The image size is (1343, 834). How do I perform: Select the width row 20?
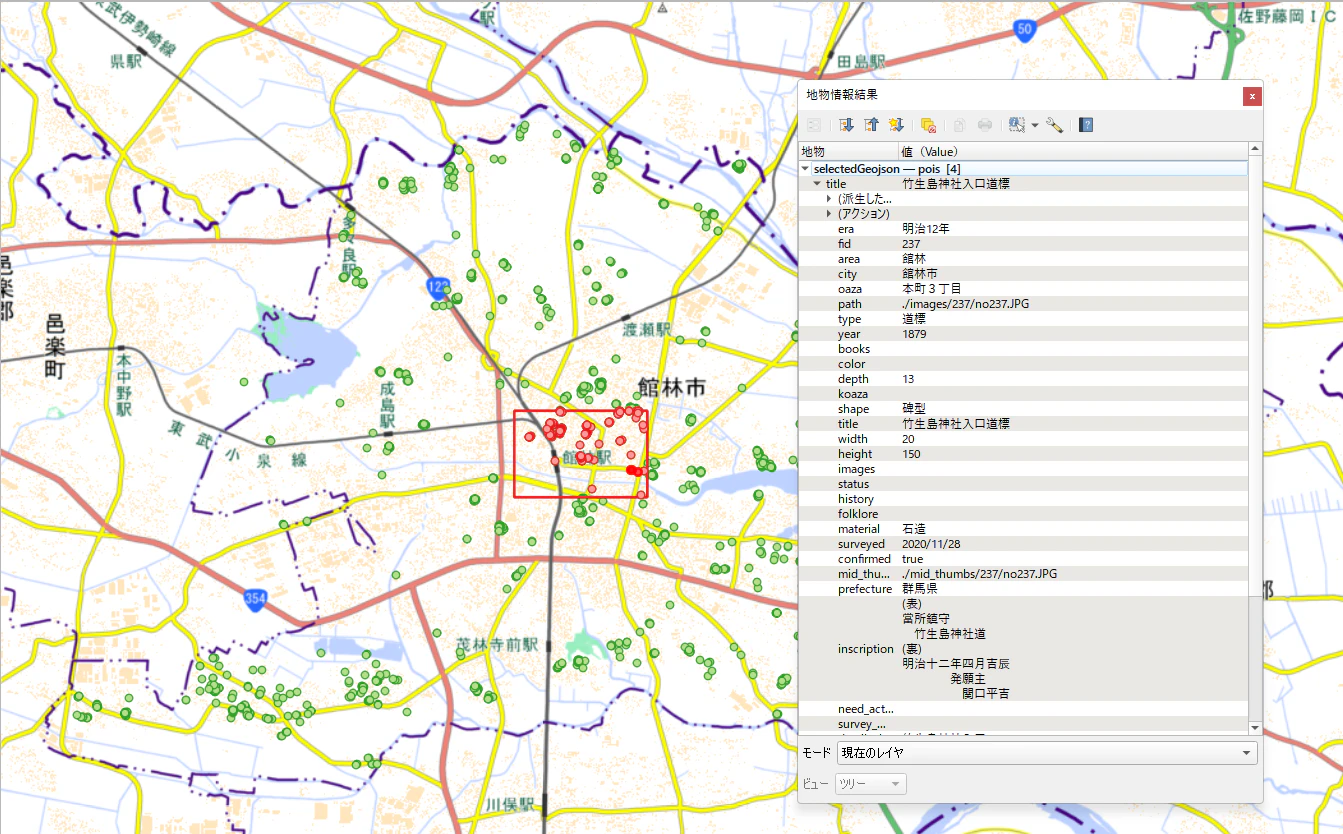1023,439
